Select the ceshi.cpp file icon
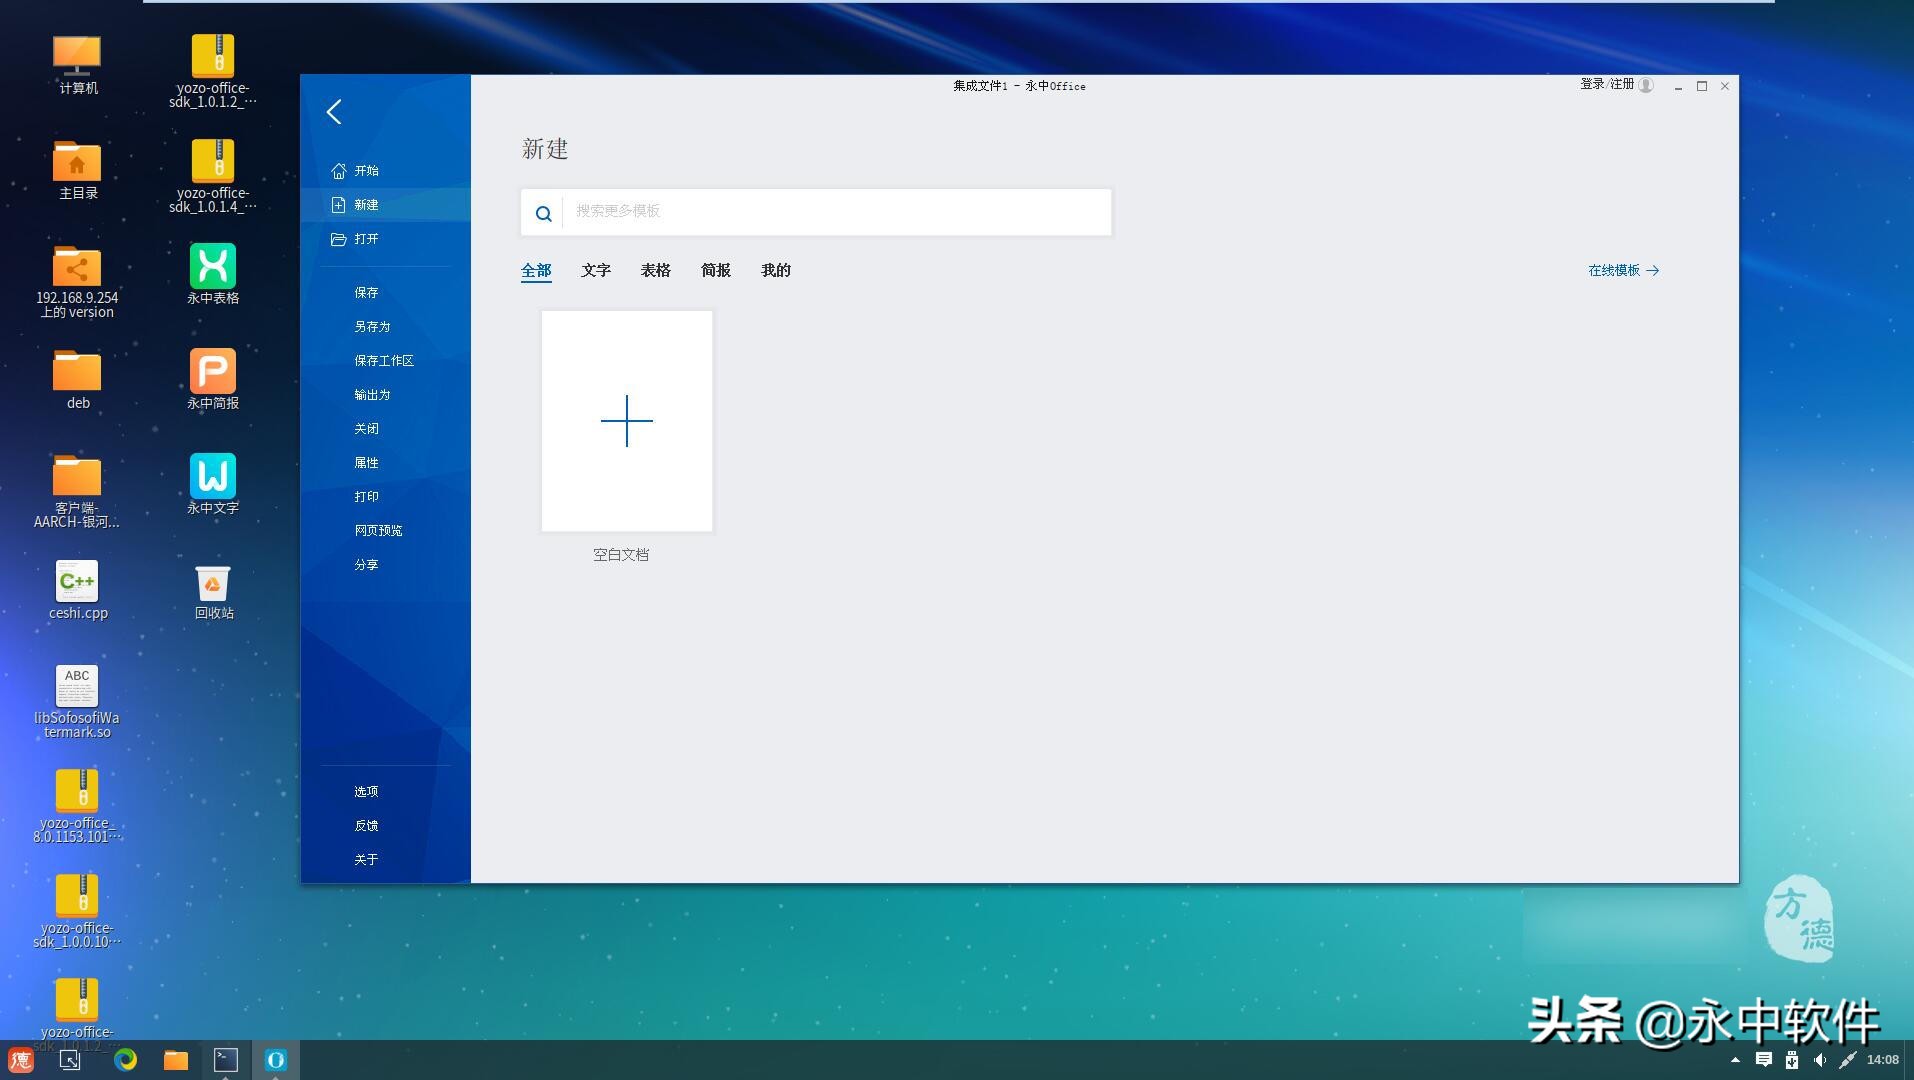 click(x=78, y=590)
